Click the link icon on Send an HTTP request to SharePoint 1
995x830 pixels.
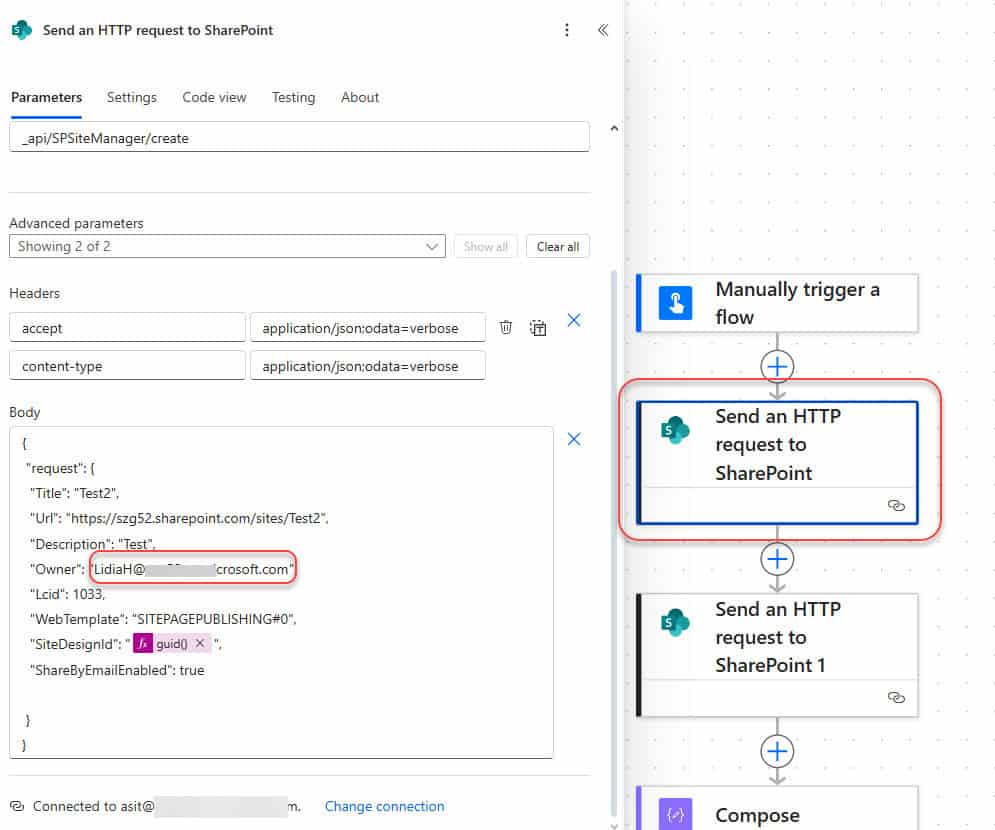click(896, 697)
